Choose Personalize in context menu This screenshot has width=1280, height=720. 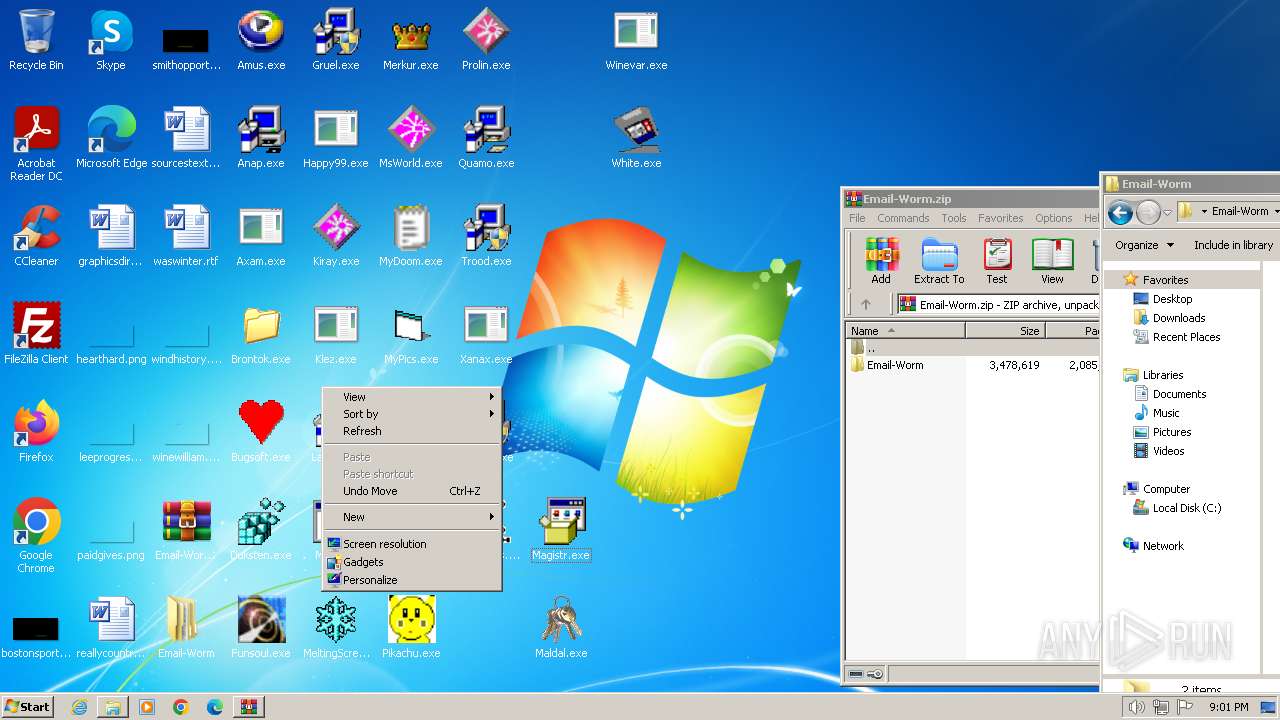pos(412,580)
